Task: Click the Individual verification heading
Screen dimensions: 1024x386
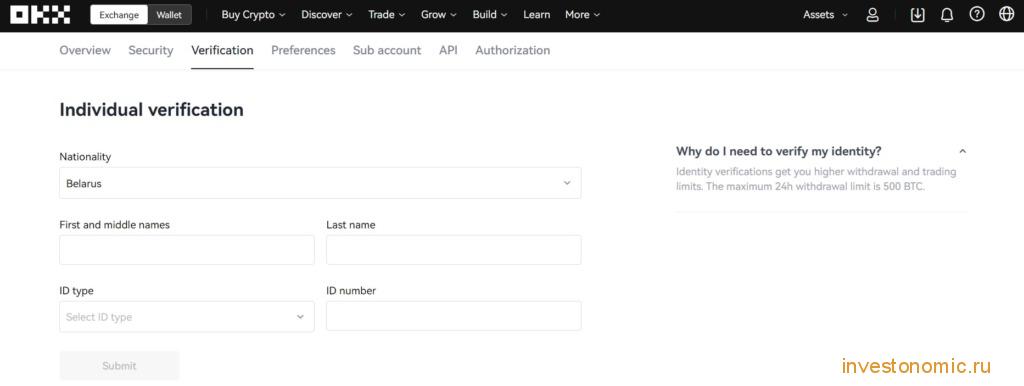Action: click(x=152, y=110)
